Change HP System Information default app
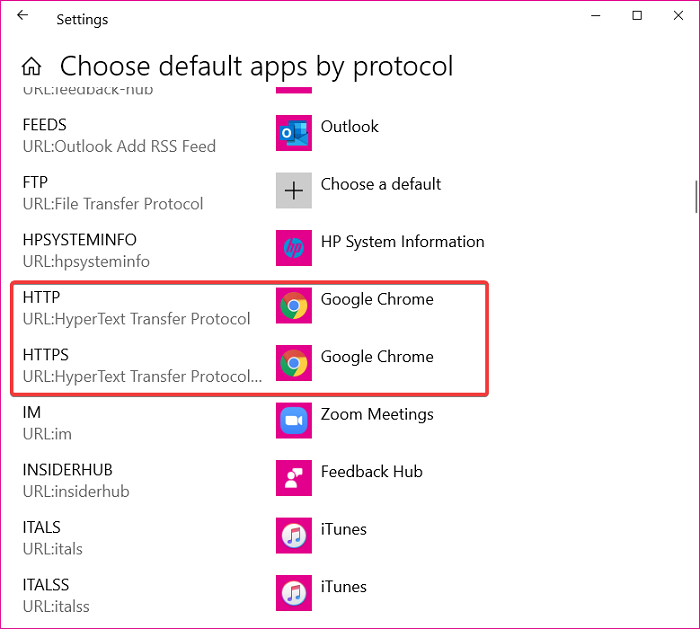 pyautogui.click(x=403, y=242)
